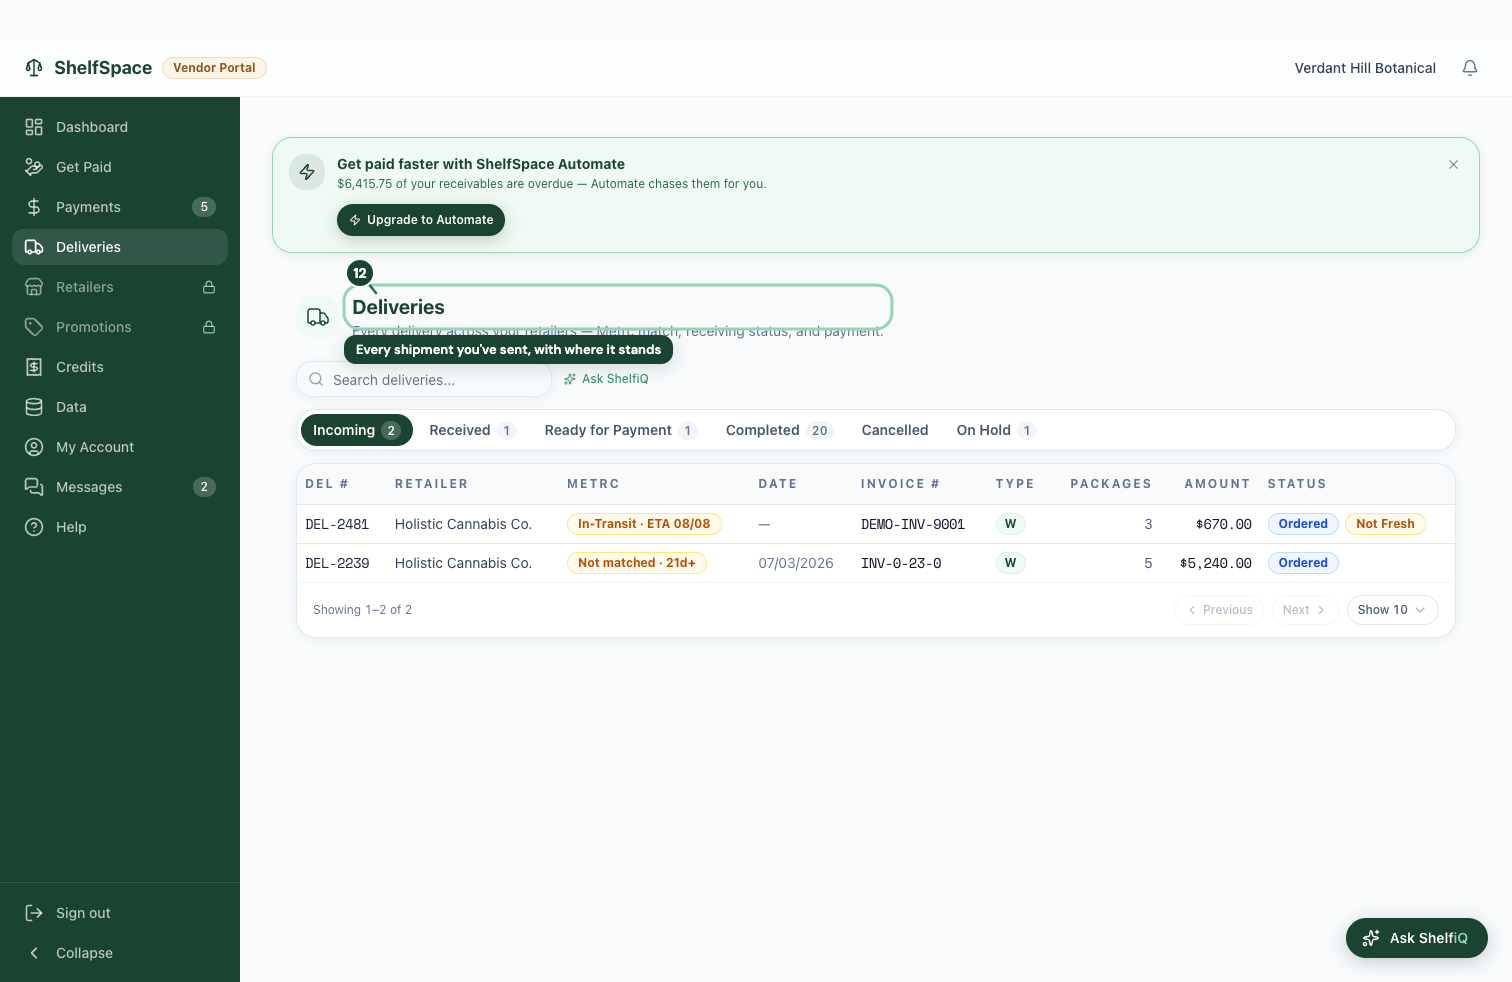Click delivery DEL-2239
Image resolution: width=1512 pixels, height=982 pixels.
(337, 563)
